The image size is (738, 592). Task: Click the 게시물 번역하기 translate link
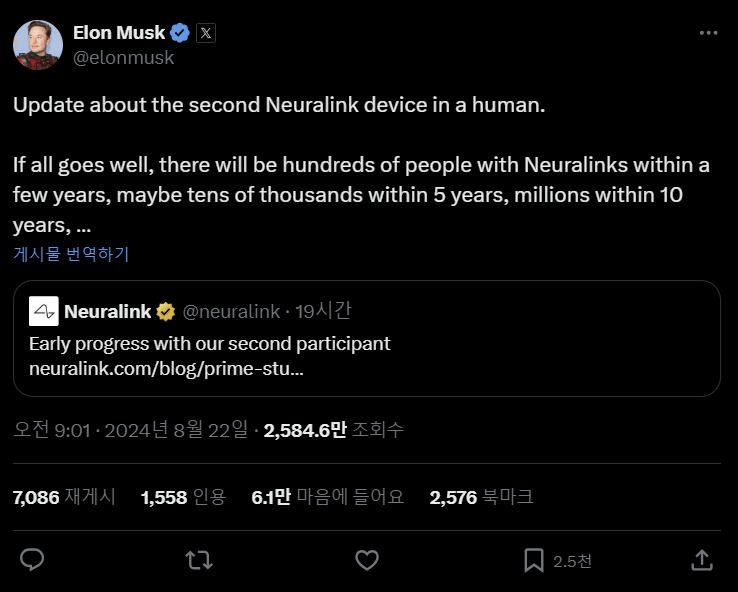tap(71, 254)
